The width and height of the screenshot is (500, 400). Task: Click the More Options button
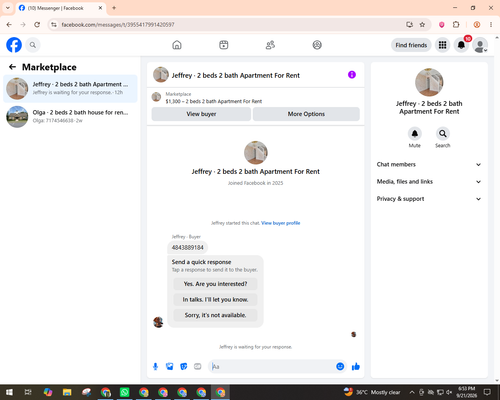tap(306, 114)
